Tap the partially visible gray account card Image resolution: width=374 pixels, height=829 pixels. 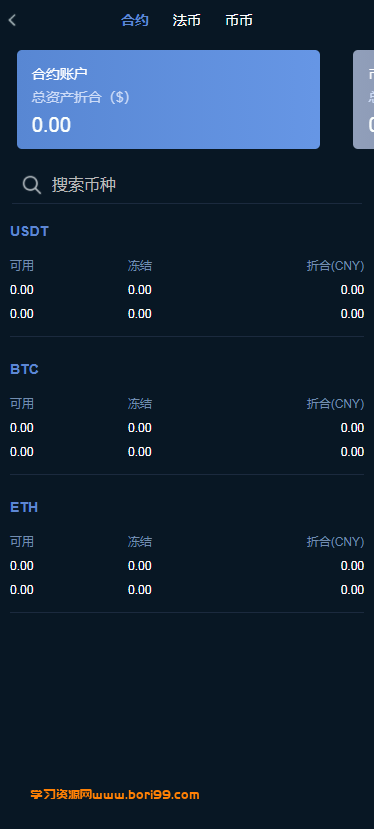point(363,99)
